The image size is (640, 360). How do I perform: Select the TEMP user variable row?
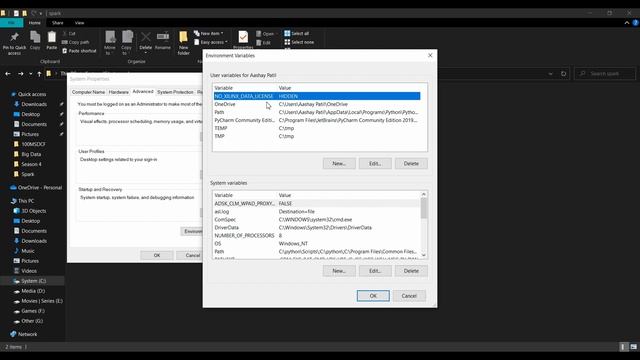(x=317, y=128)
